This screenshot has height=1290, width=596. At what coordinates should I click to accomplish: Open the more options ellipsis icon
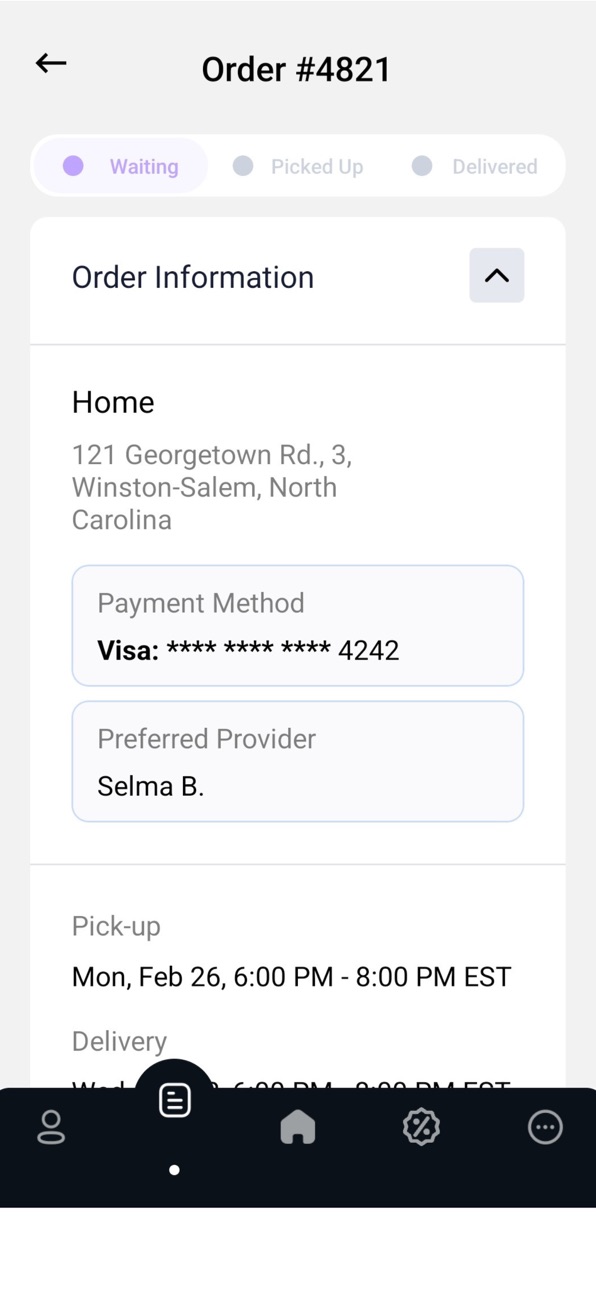click(x=545, y=1127)
